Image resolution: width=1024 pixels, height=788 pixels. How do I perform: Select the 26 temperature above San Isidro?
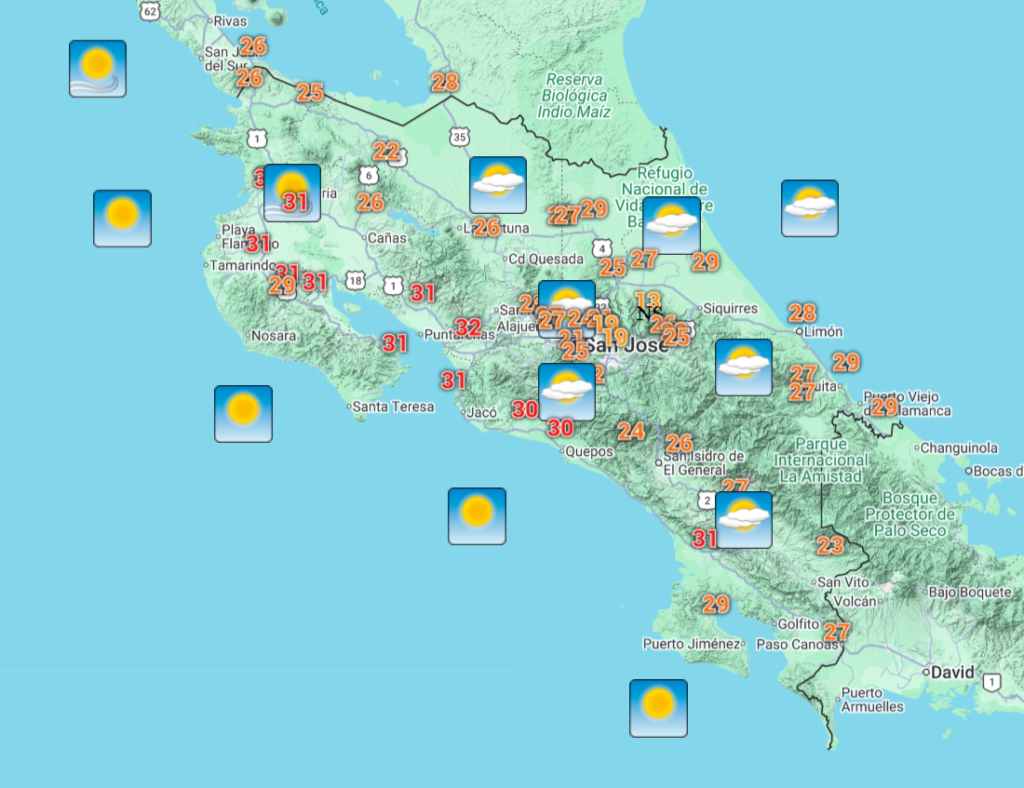[x=679, y=443]
